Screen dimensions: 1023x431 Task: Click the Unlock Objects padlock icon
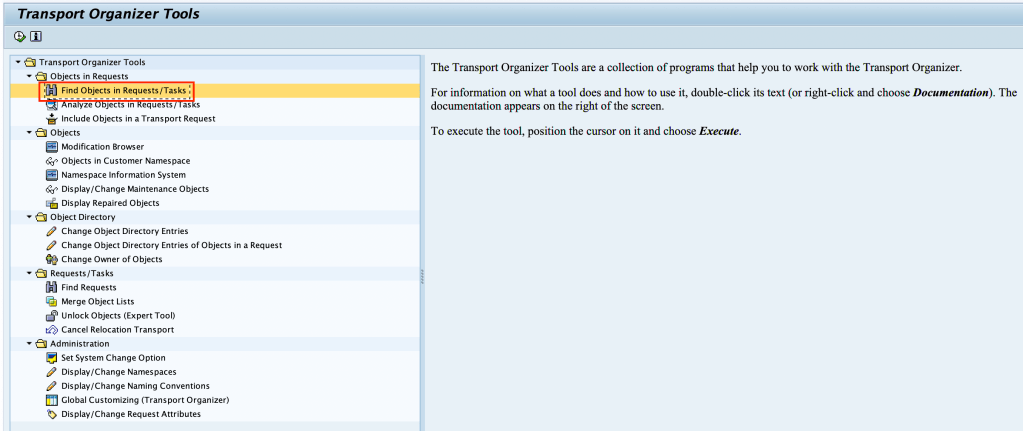(52, 315)
